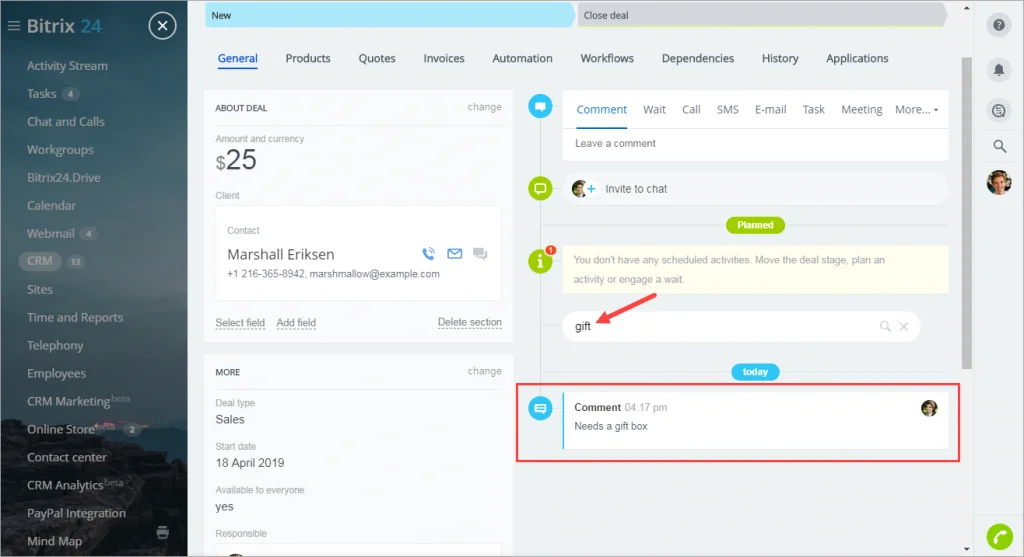Click the plus avatar icon to invite to chat
The height and width of the screenshot is (557, 1024).
pos(584,189)
